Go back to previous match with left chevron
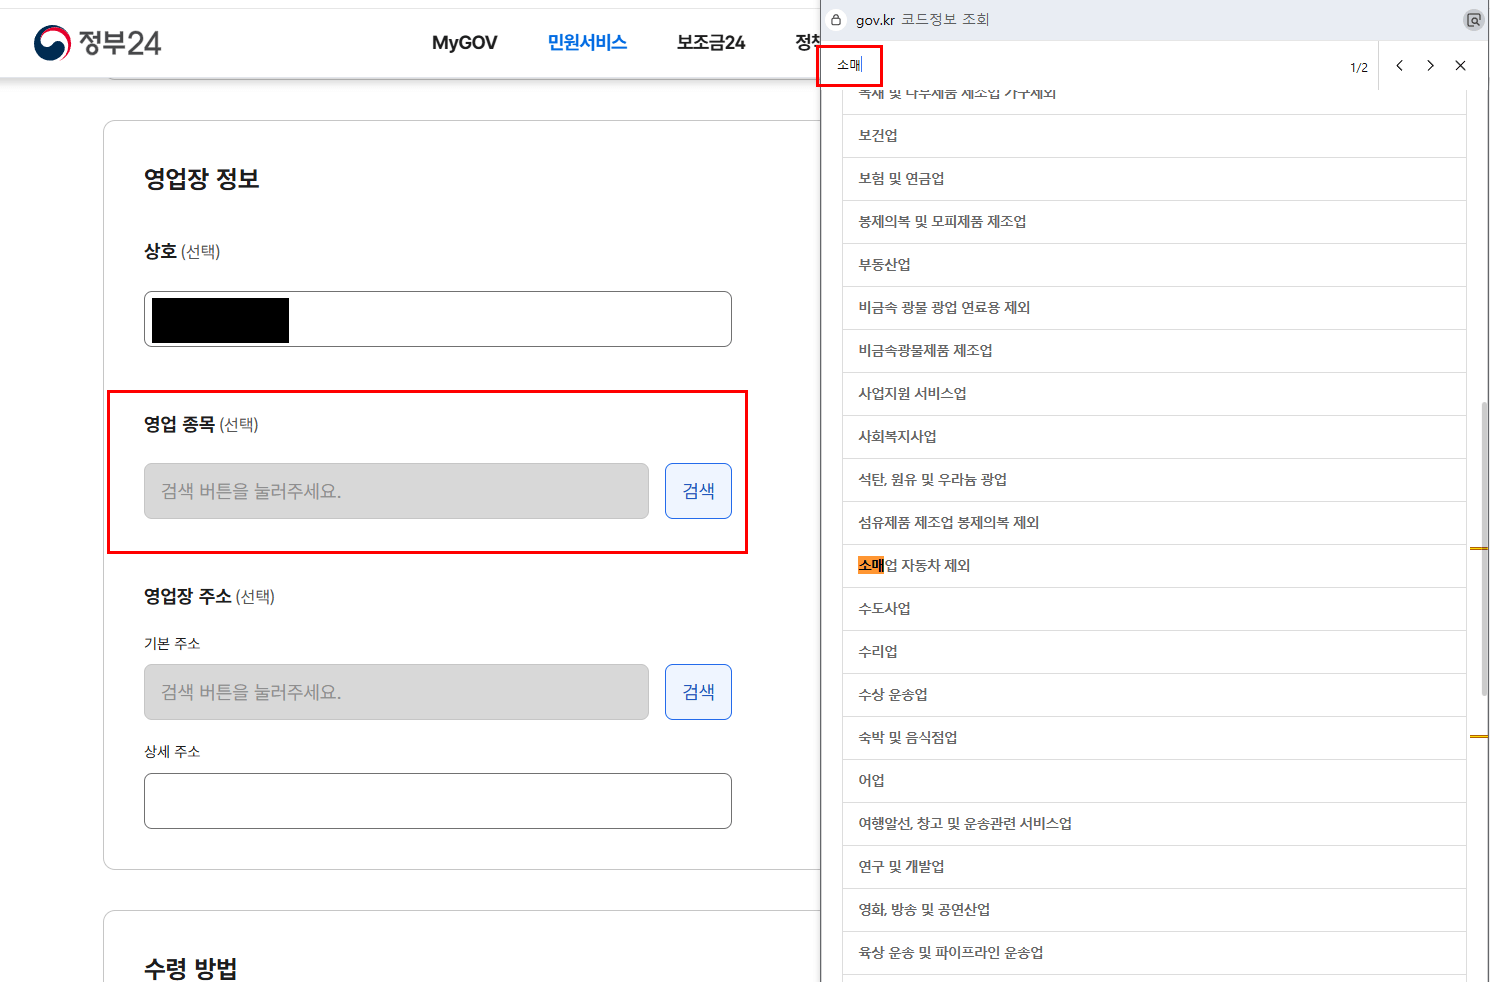Image resolution: width=1490 pixels, height=982 pixels. tap(1399, 65)
